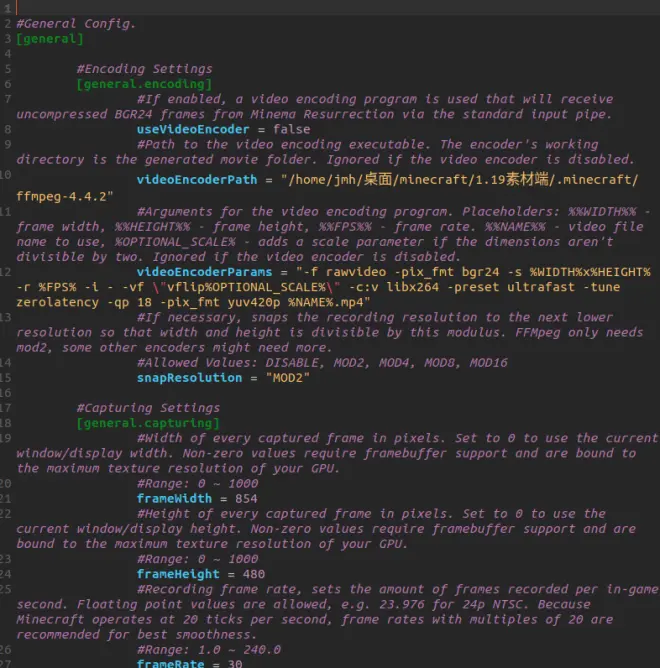Click the videoEncoderPath key
Screen dimensions: 660x668
tap(197, 180)
